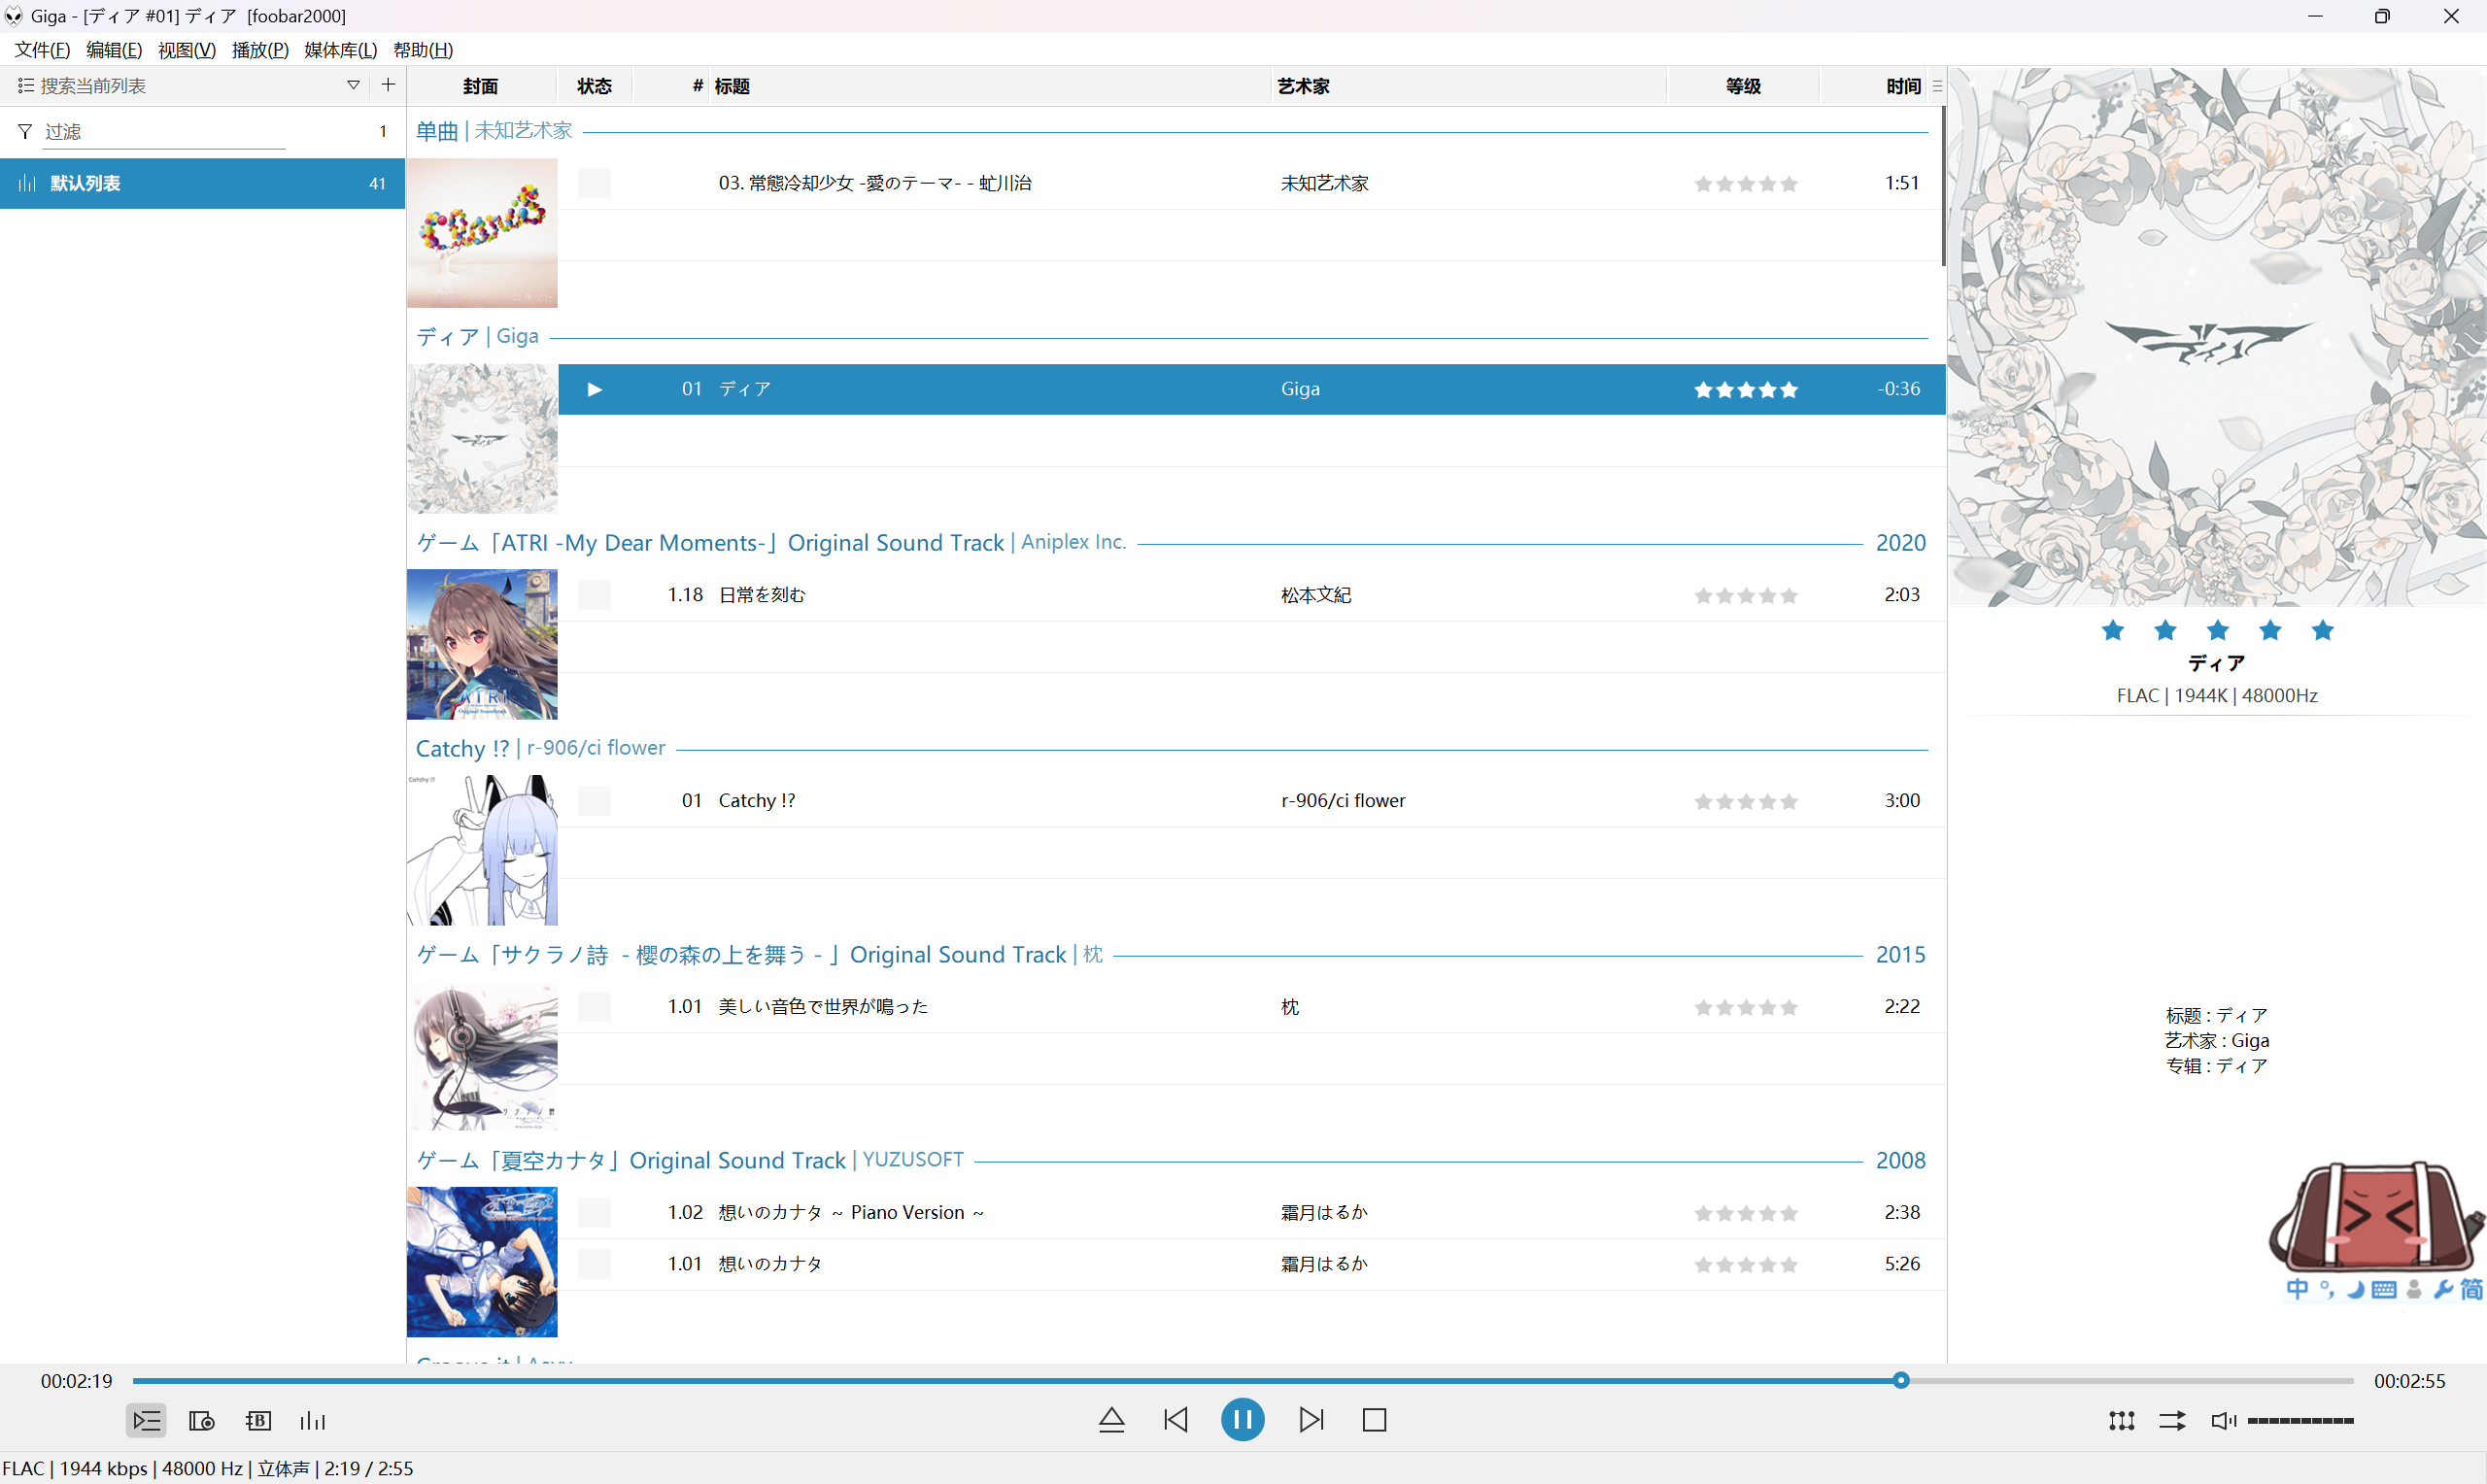Screen dimensions: 2487x1484
Task: Skip to the previous track
Action: tap(1176, 1420)
